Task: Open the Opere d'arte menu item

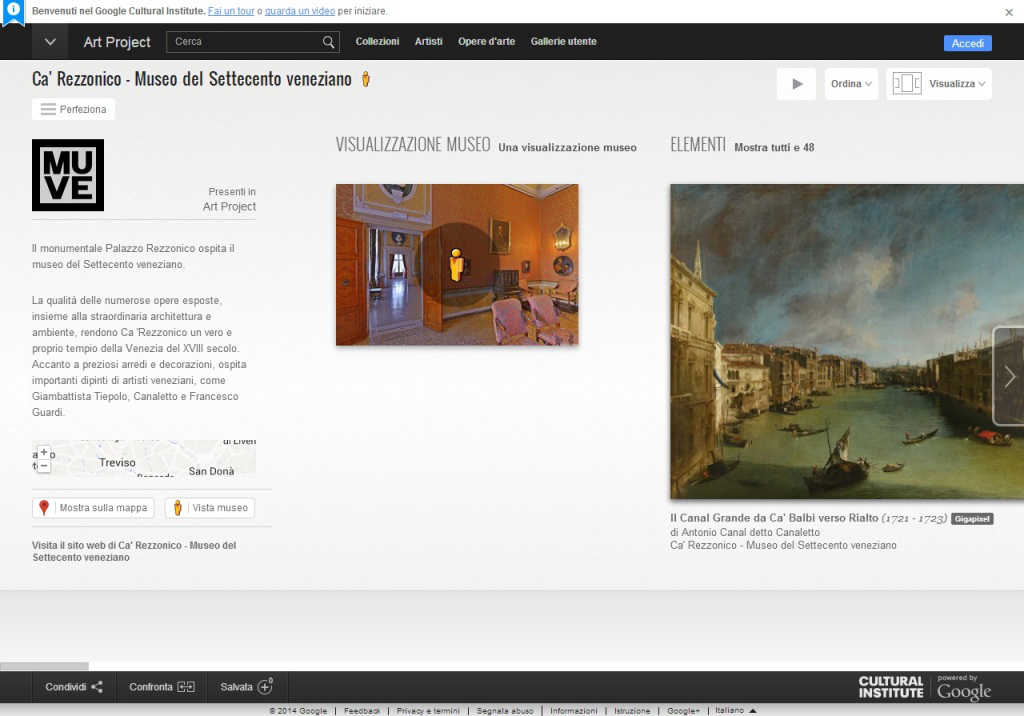Action: tap(486, 41)
